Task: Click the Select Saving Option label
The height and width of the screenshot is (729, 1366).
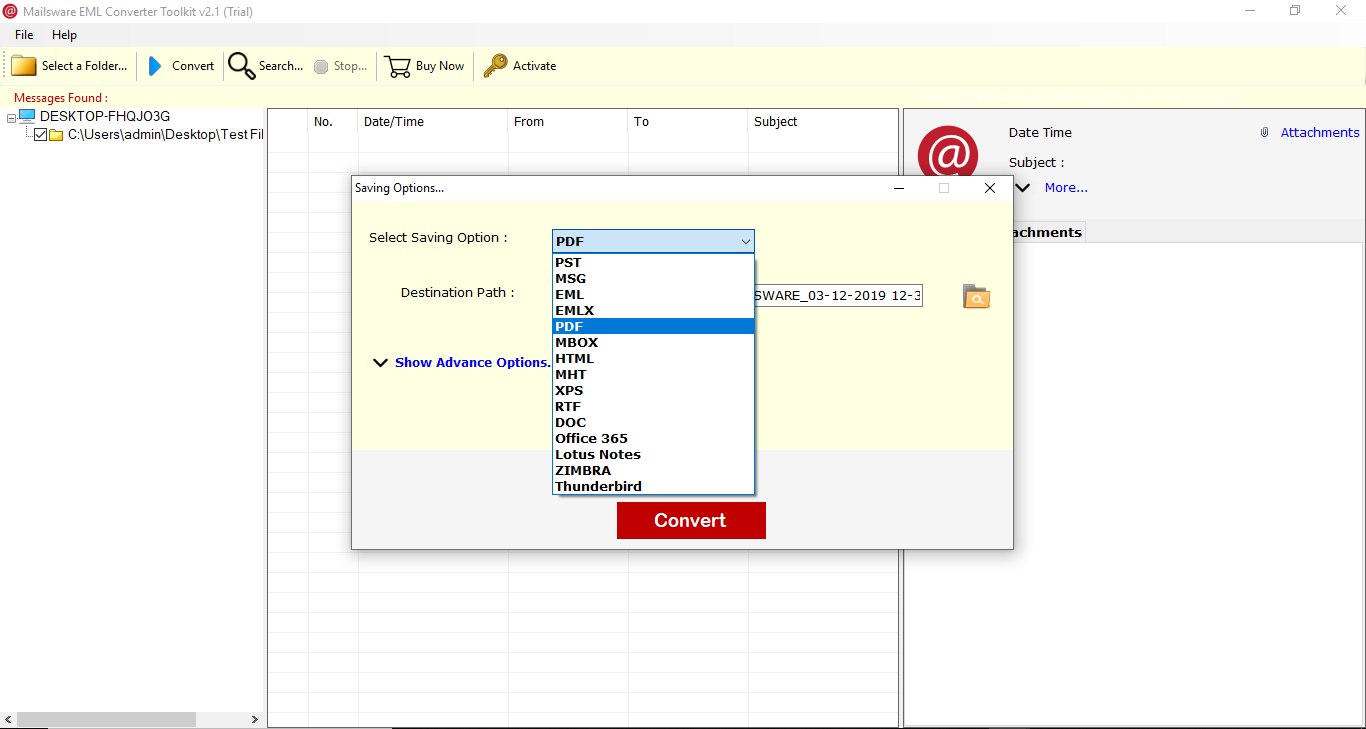Action: tap(438, 238)
